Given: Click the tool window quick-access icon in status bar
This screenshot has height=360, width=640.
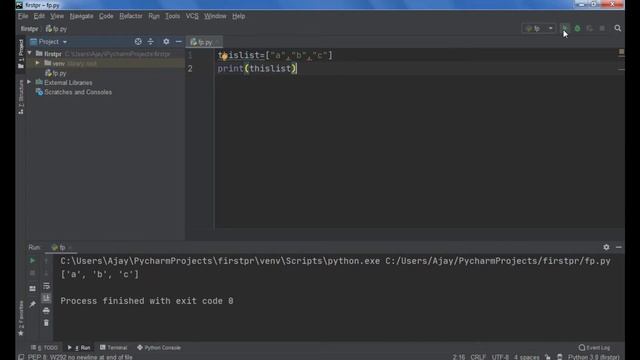Looking at the screenshot, I should pos(21,357).
